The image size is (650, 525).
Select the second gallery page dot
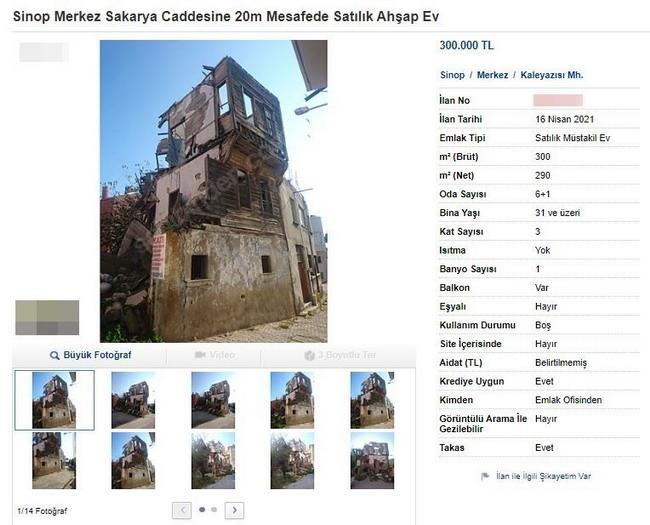click(214, 510)
